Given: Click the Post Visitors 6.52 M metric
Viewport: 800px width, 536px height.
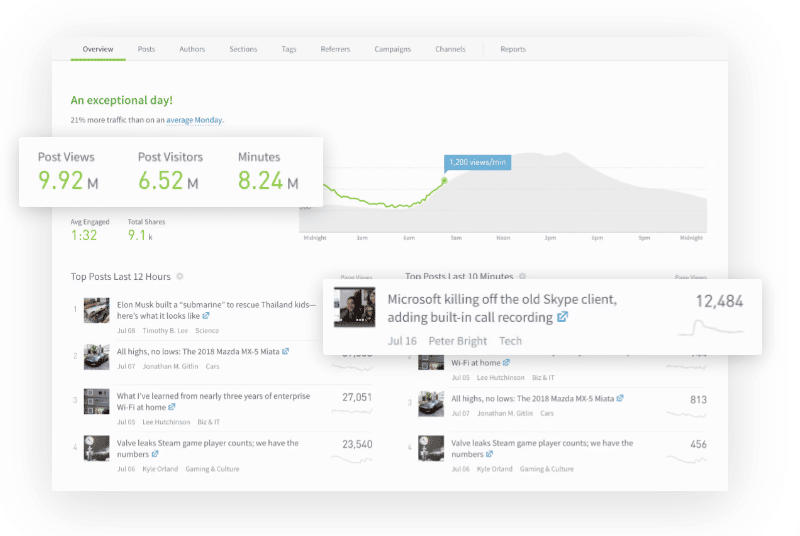Looking at the screenshot, I should coord(170,171).
